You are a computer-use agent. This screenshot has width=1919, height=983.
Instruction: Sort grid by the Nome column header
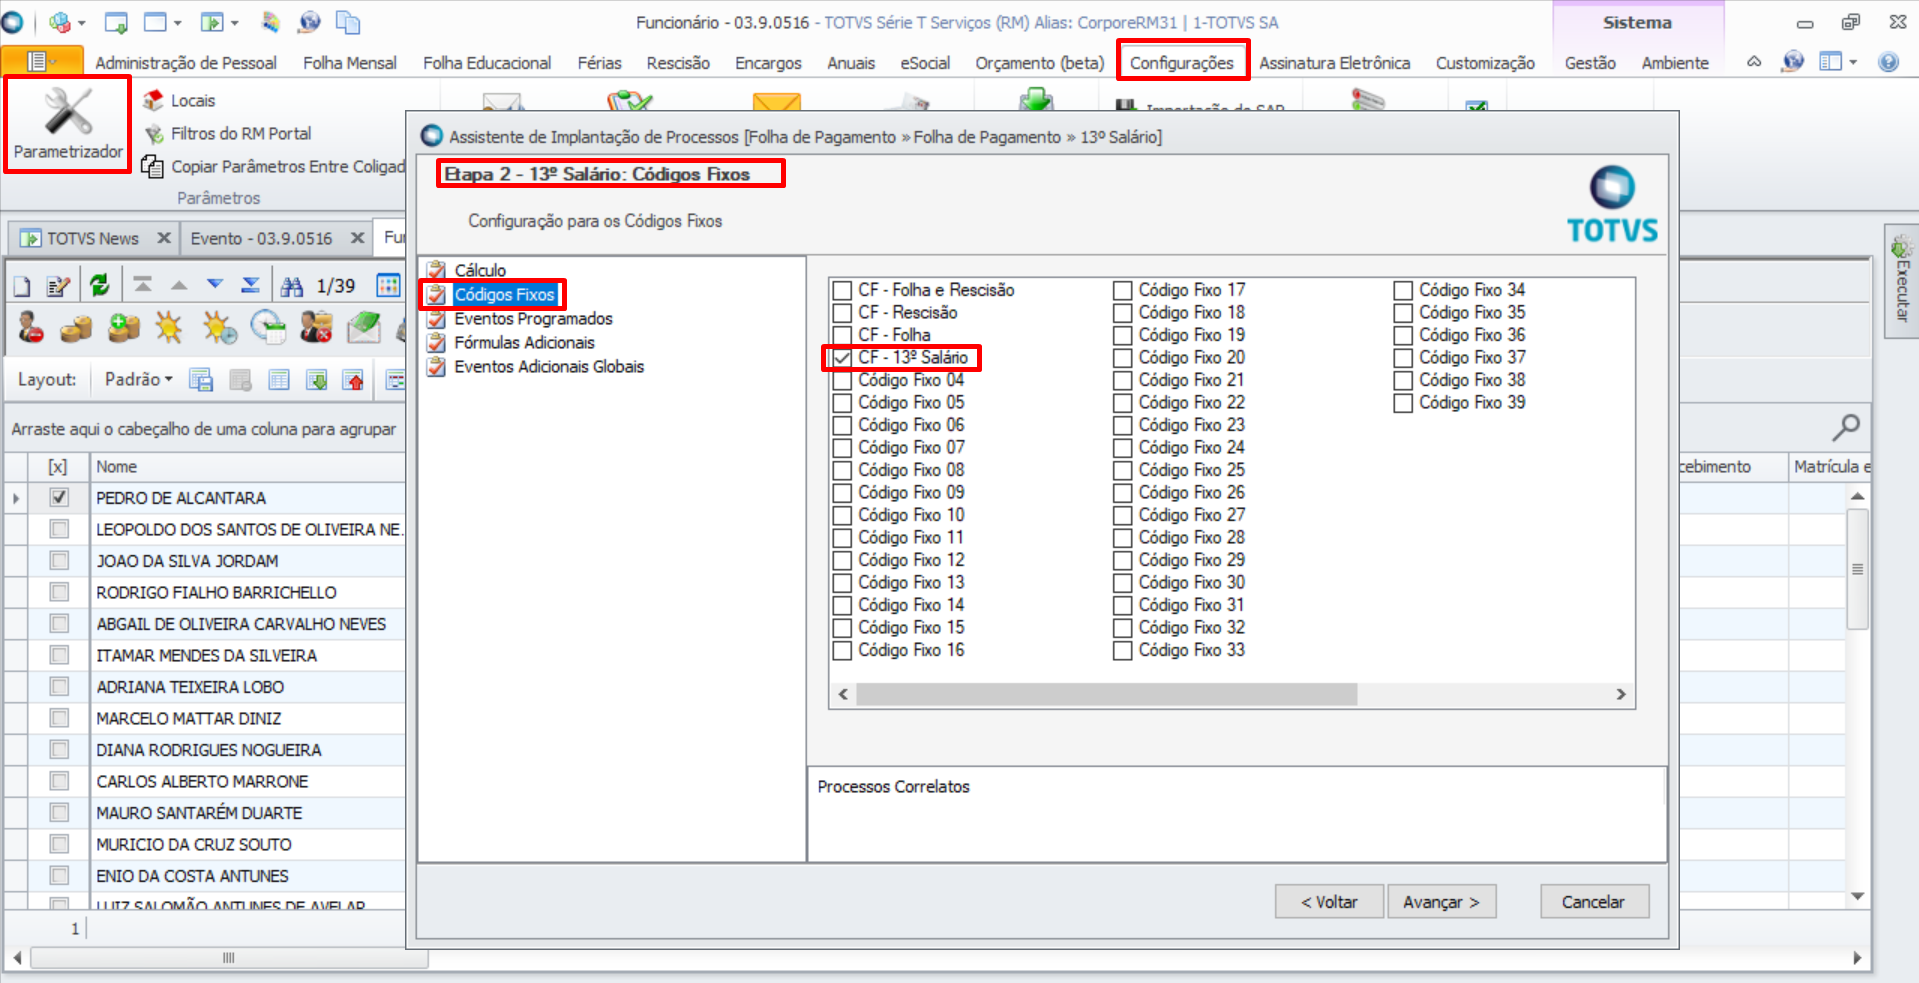247,467
